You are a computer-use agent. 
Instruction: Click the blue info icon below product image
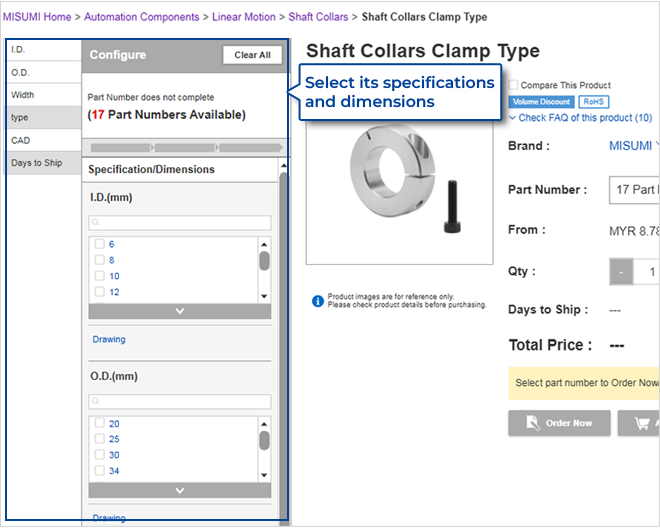click(x=317, y=300)
